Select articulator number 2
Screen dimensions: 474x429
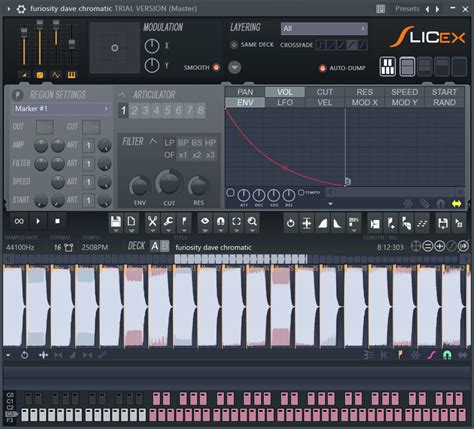[x=134, y=110]
